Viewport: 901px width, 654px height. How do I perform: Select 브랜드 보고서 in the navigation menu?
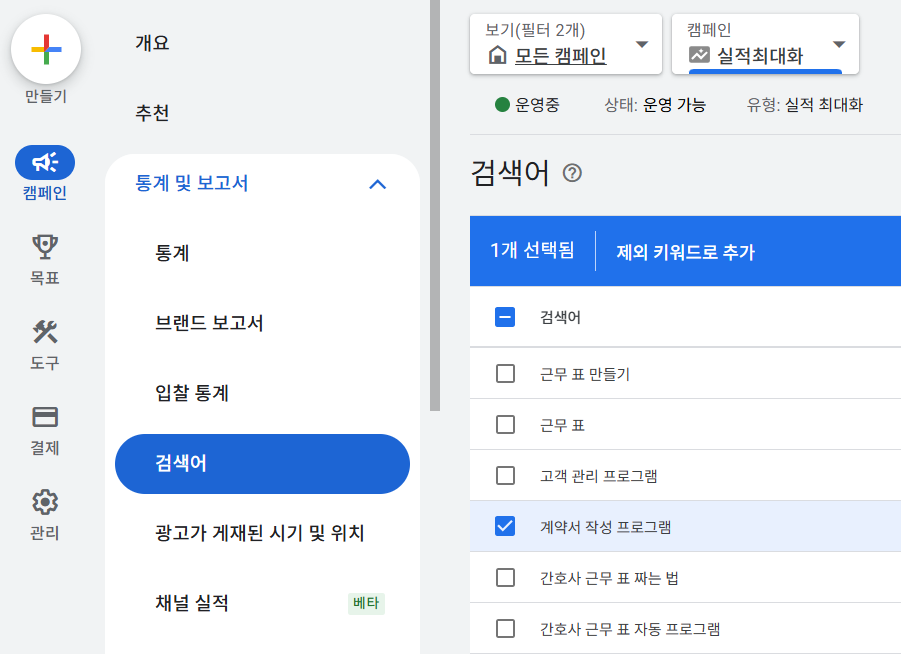(209, 323)
